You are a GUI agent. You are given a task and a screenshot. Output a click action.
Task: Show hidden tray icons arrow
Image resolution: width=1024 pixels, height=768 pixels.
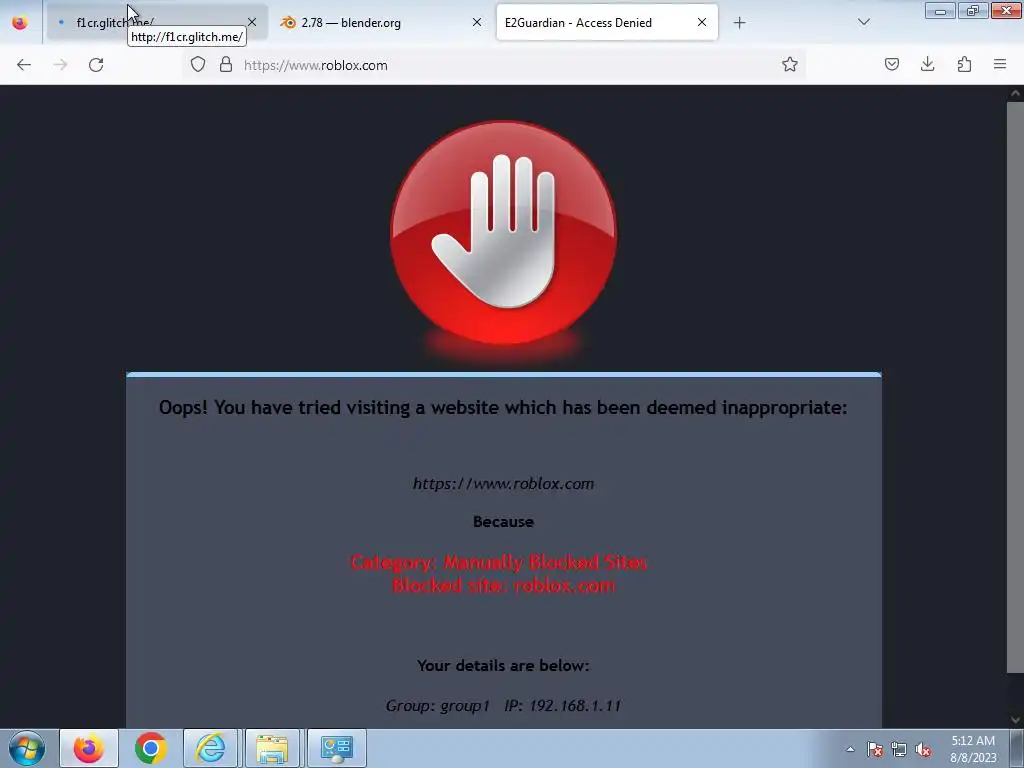tap(850, 749)
